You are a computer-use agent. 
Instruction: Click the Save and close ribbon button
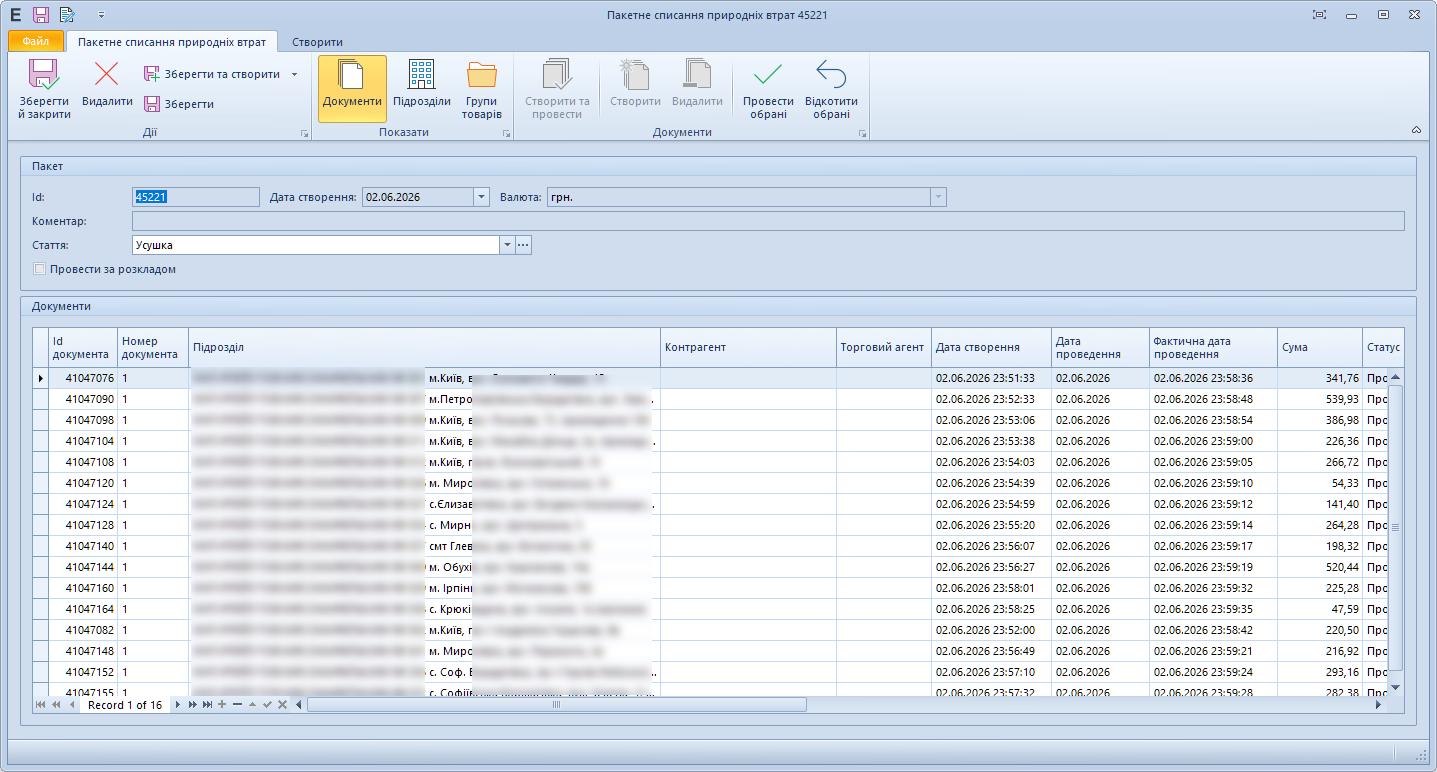coord(44,89)
